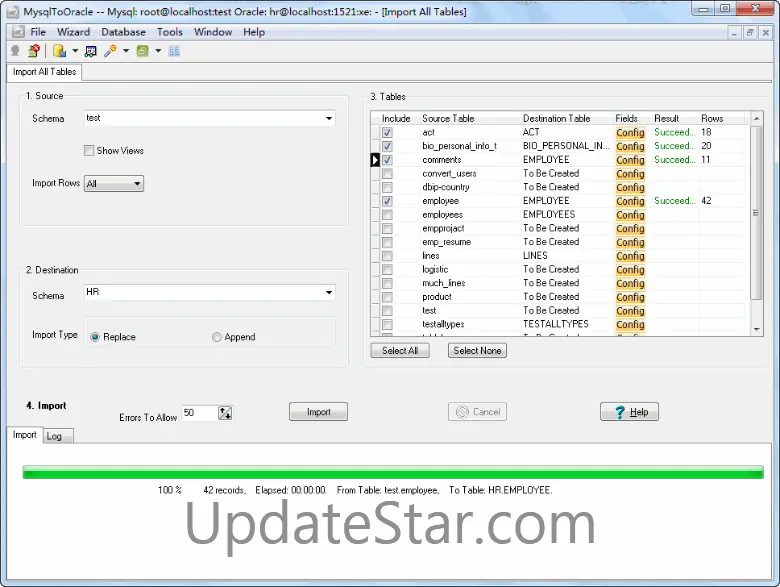The width and height of the screenshot is (780, 587).
Task: Click the green window arrangement icon
Action: (143, 51)
